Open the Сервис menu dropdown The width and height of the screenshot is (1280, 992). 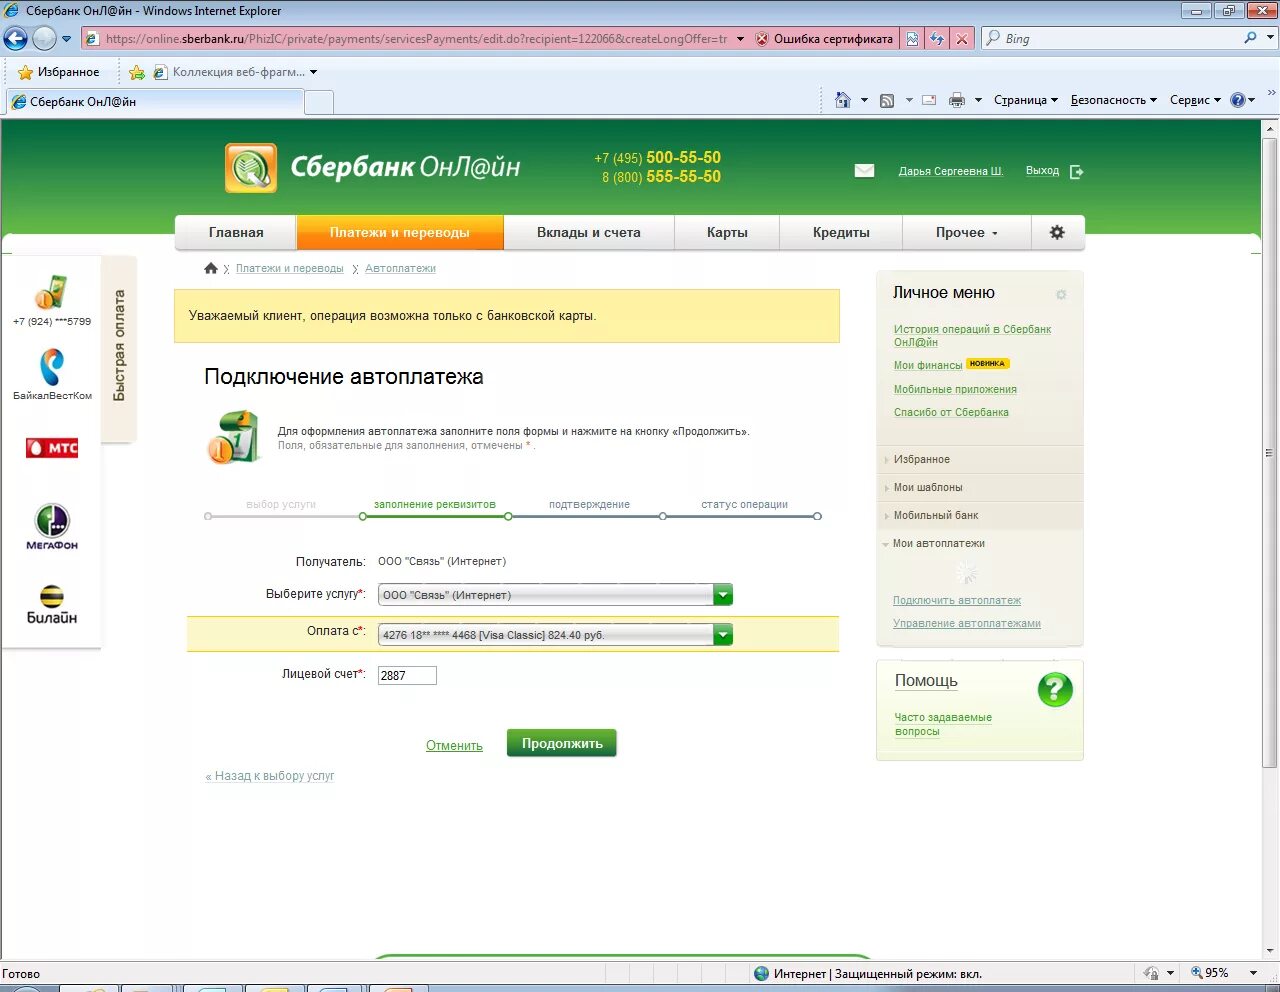pos(1195,100)
